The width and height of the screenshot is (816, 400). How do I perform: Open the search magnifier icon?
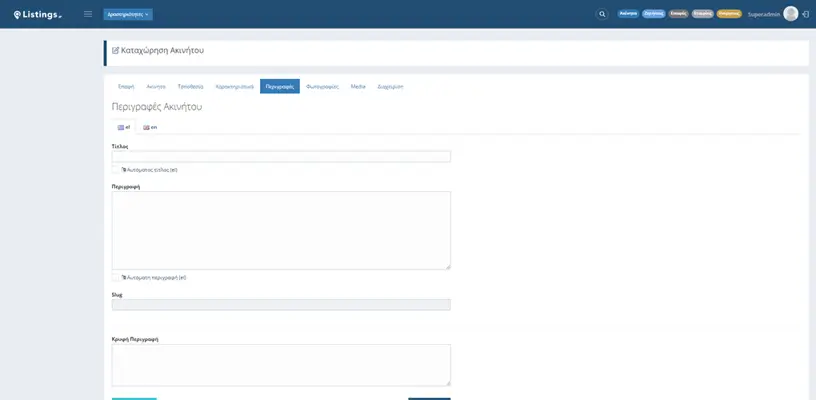click(602, 14)
